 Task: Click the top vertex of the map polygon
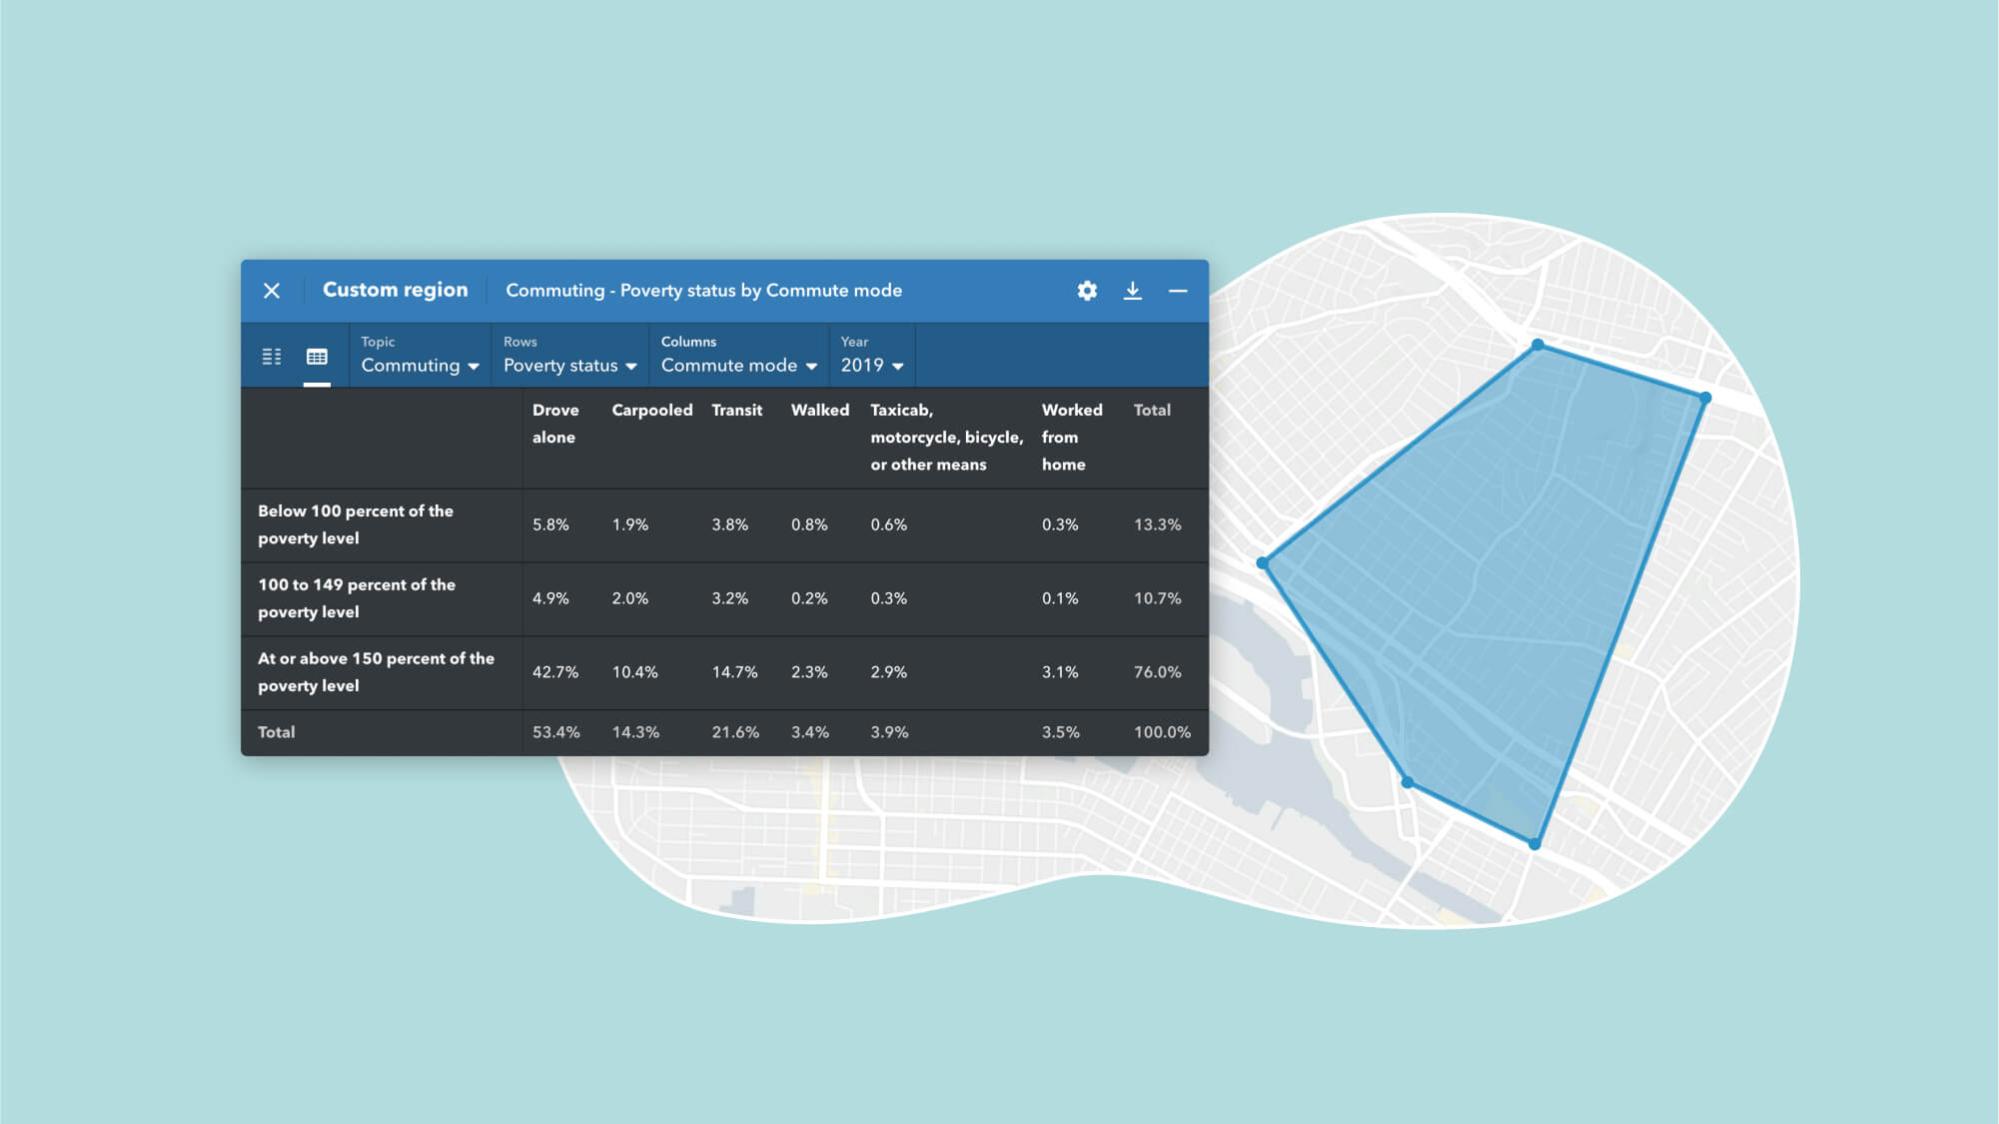(1538, 345)
